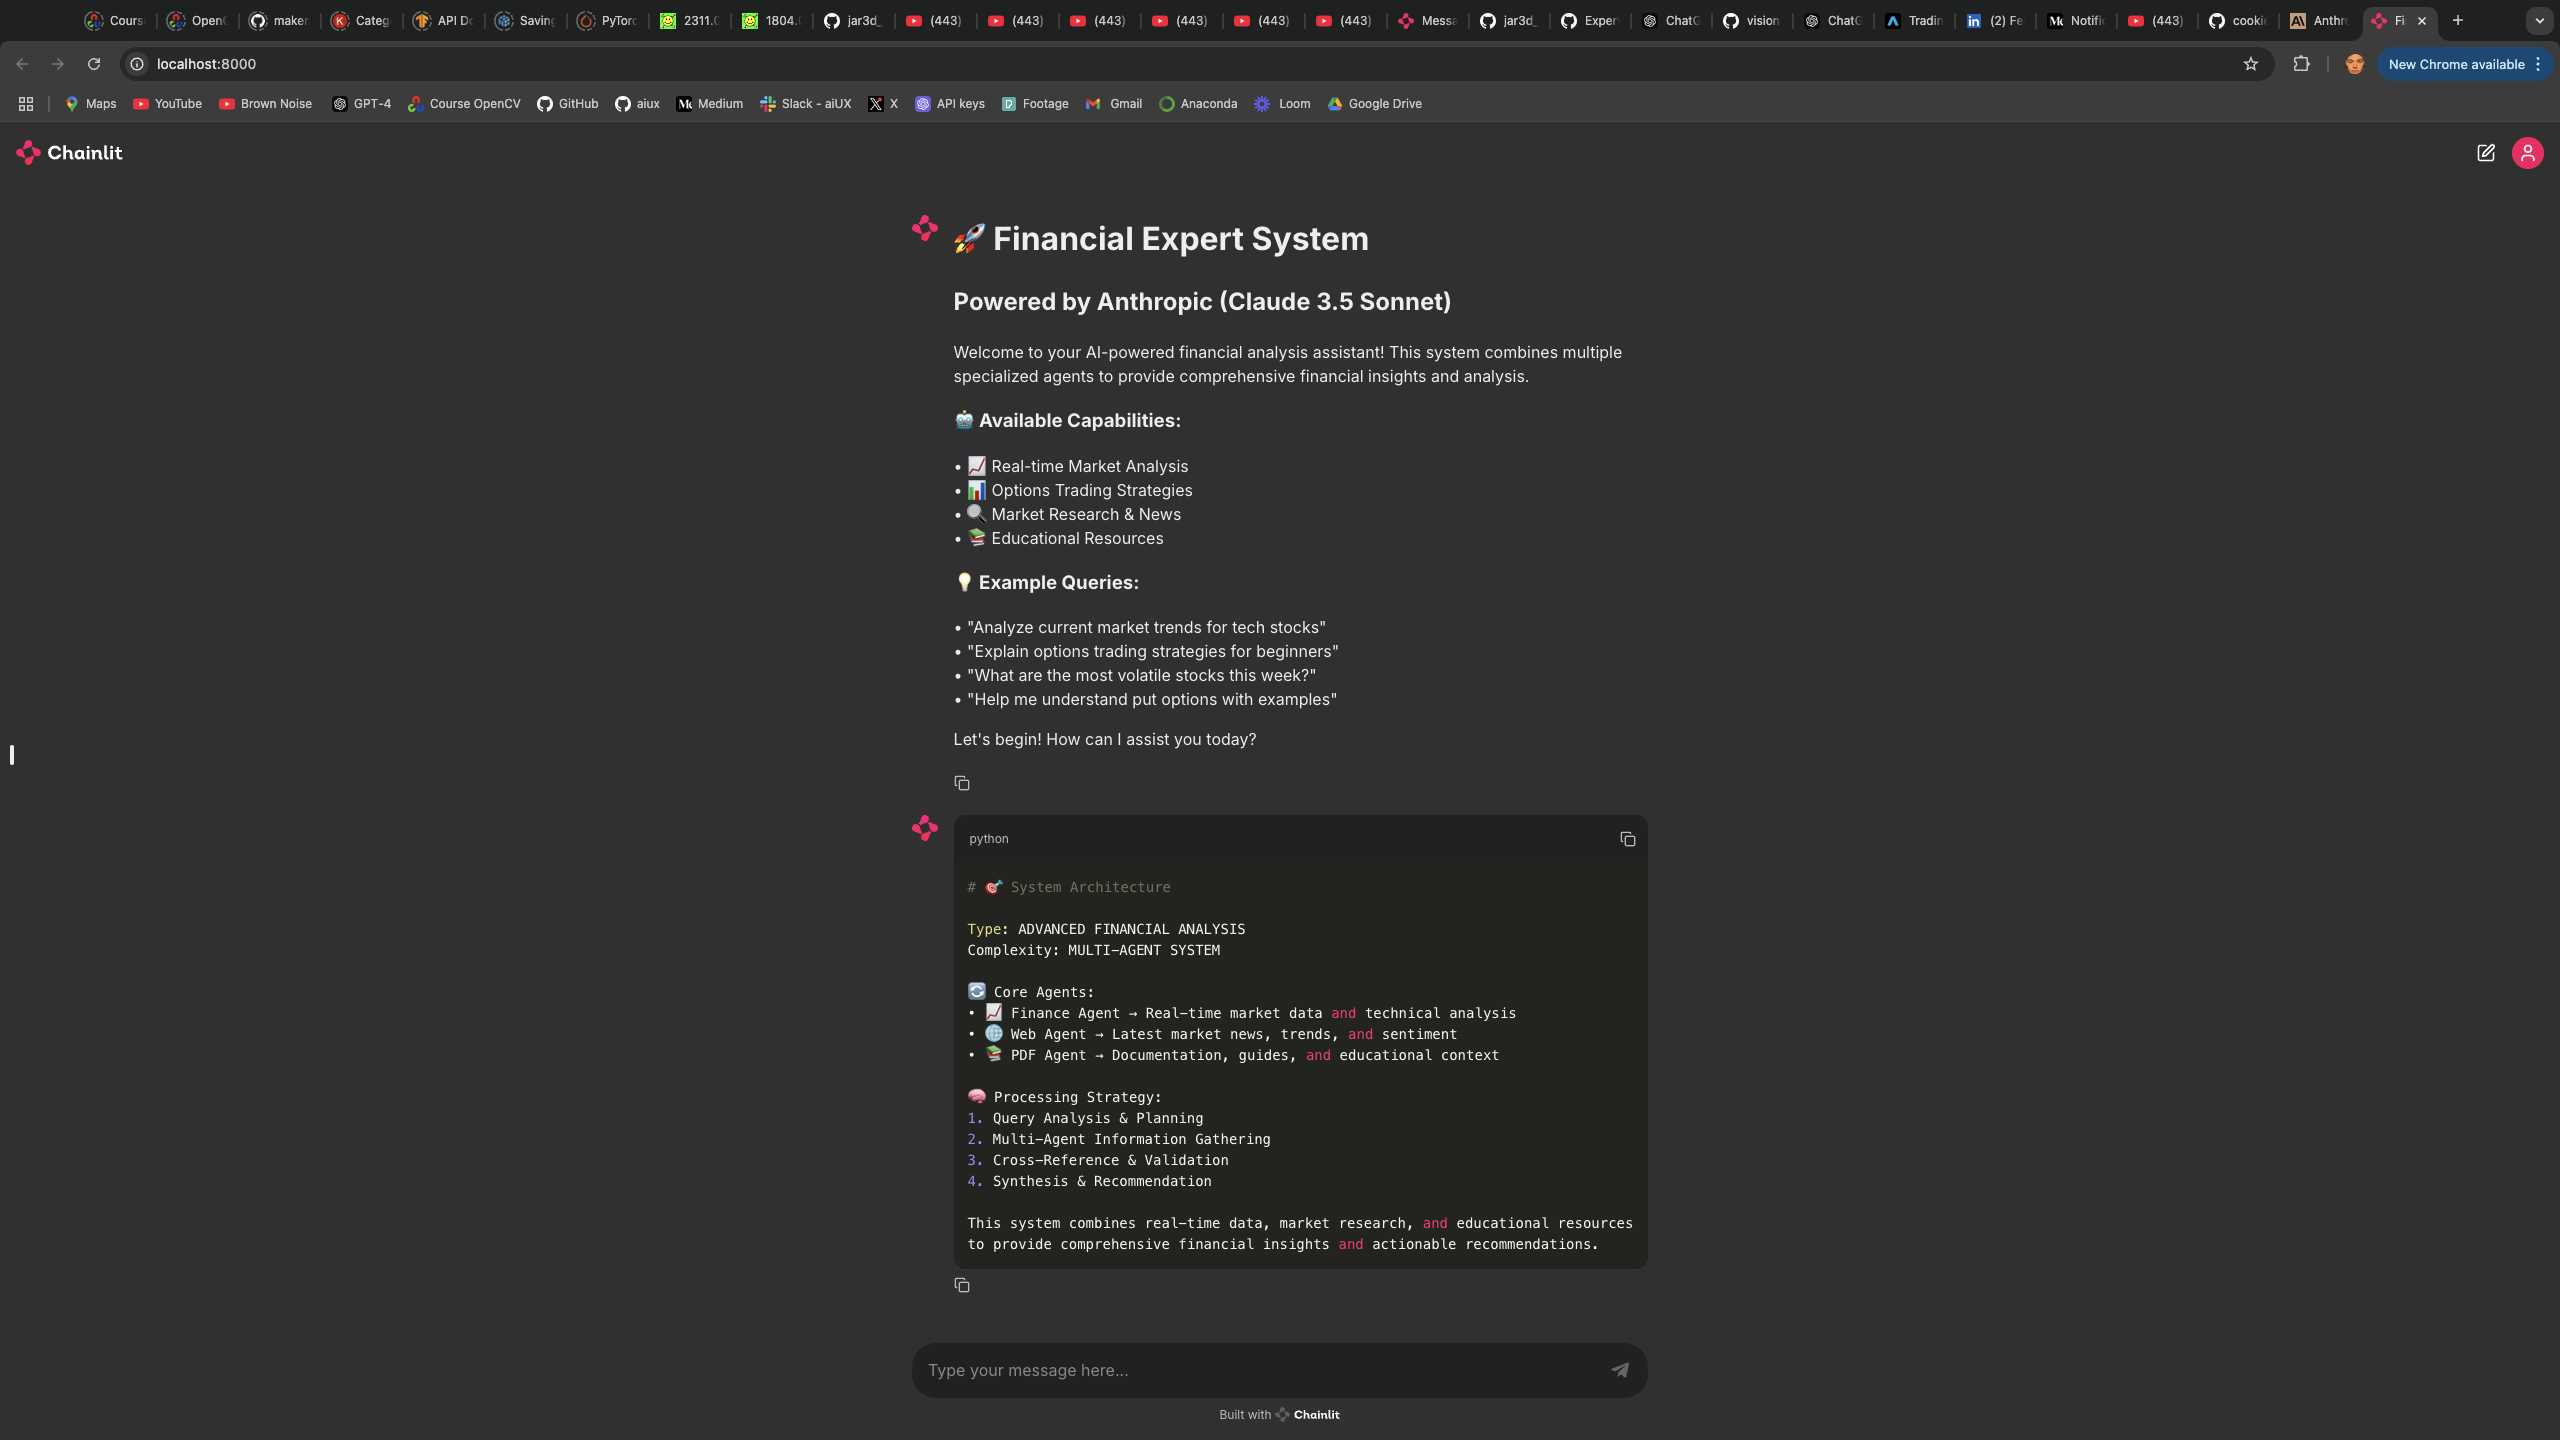Toggle the browser extensions menu icon
Screen dimensions: 2560x1440
(2300, 65)
